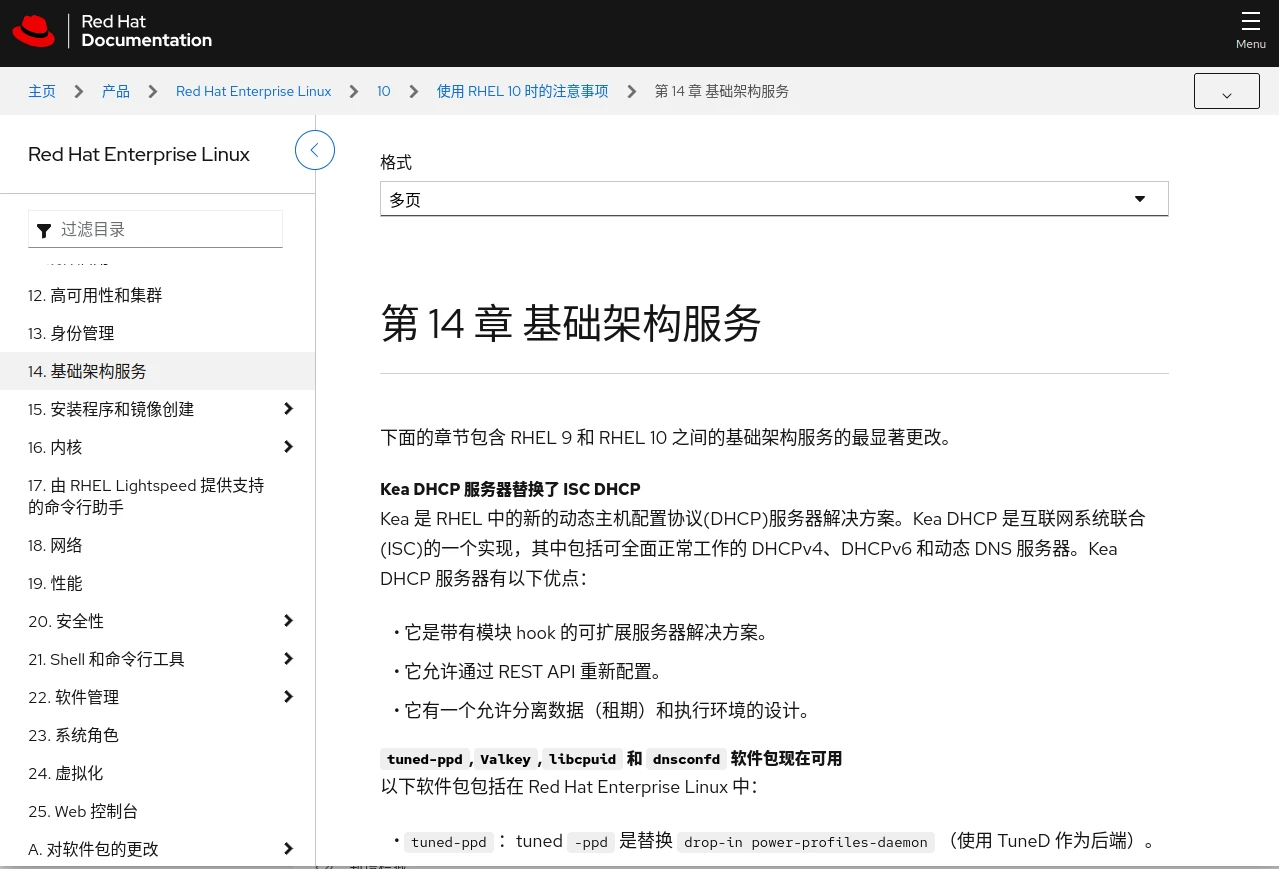
Task: Open the language selector dropdown below Menu
Action: point(1226,91)
